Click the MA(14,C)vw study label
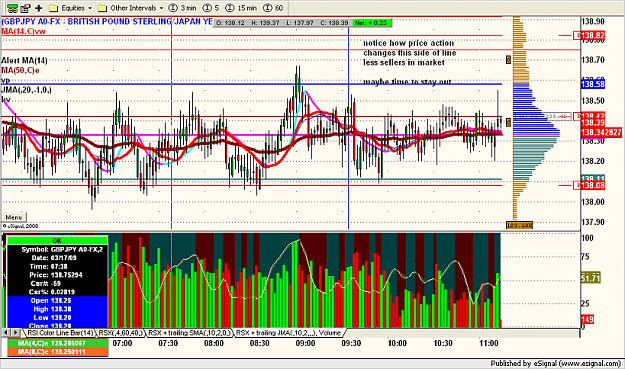625x369 pixels. pyautogui.click(x=23, y=31)
